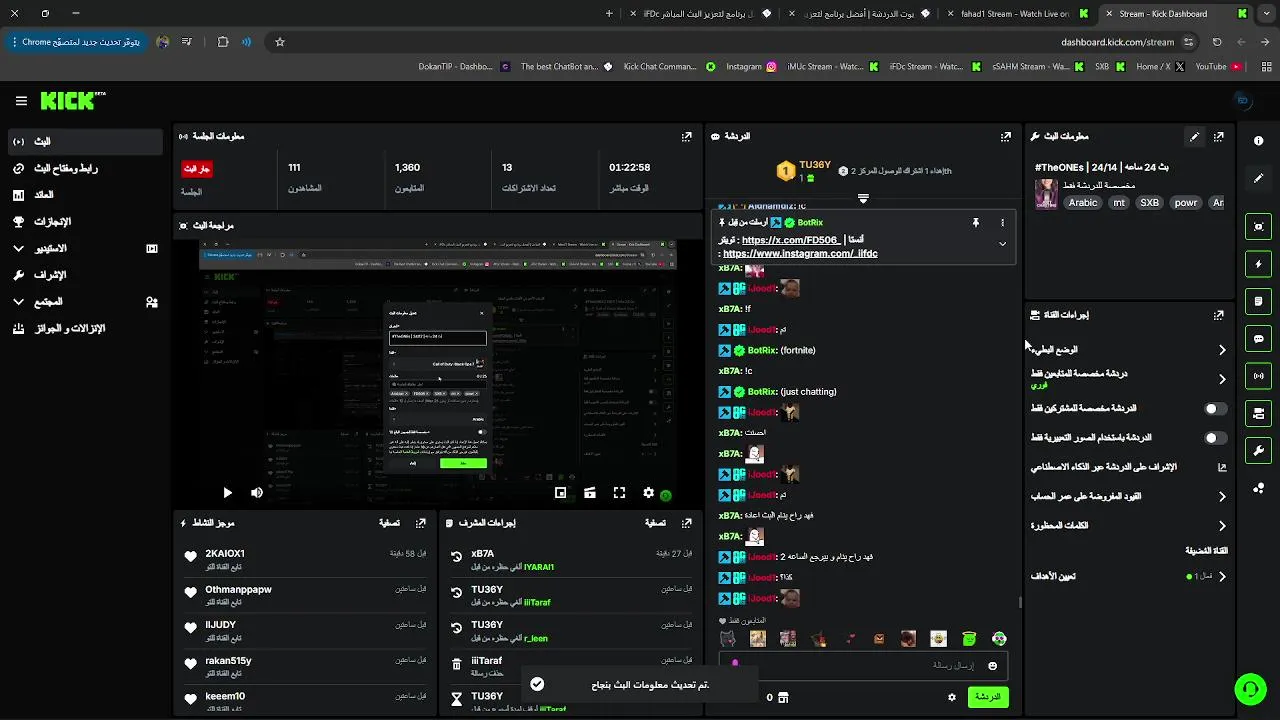Image resolution: width=1280 pixels, height=720 pixels.
Task: Pop out the موجز النشاط activity panel
Action: [x=421, y=523]
